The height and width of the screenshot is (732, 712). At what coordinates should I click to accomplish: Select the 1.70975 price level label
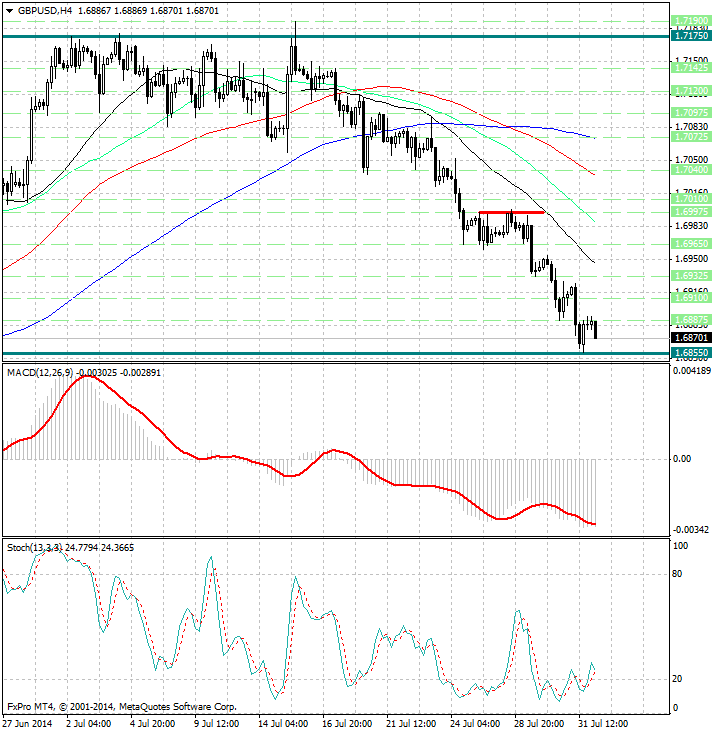pyautogui.click(x=691, y=113)
